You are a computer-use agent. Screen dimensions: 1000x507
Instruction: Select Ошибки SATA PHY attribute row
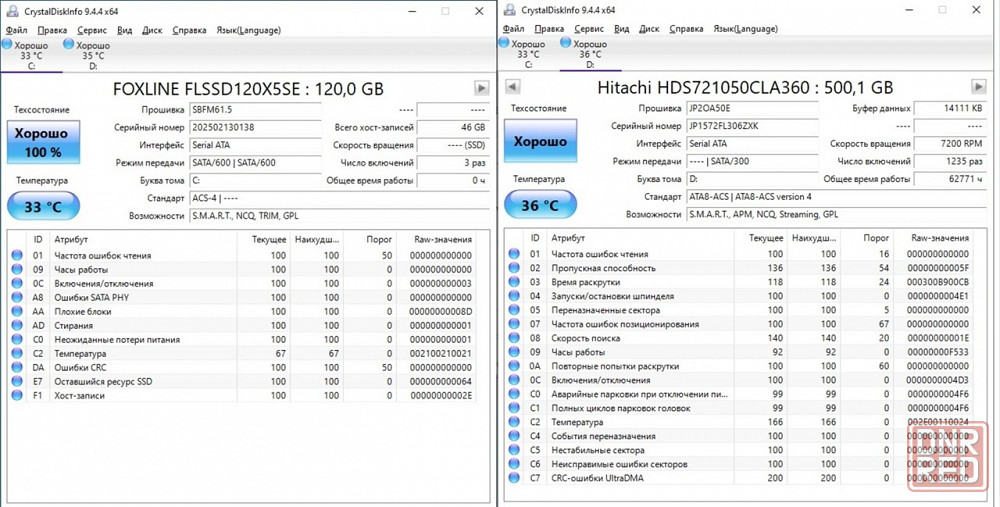click(x=242, y=298)
